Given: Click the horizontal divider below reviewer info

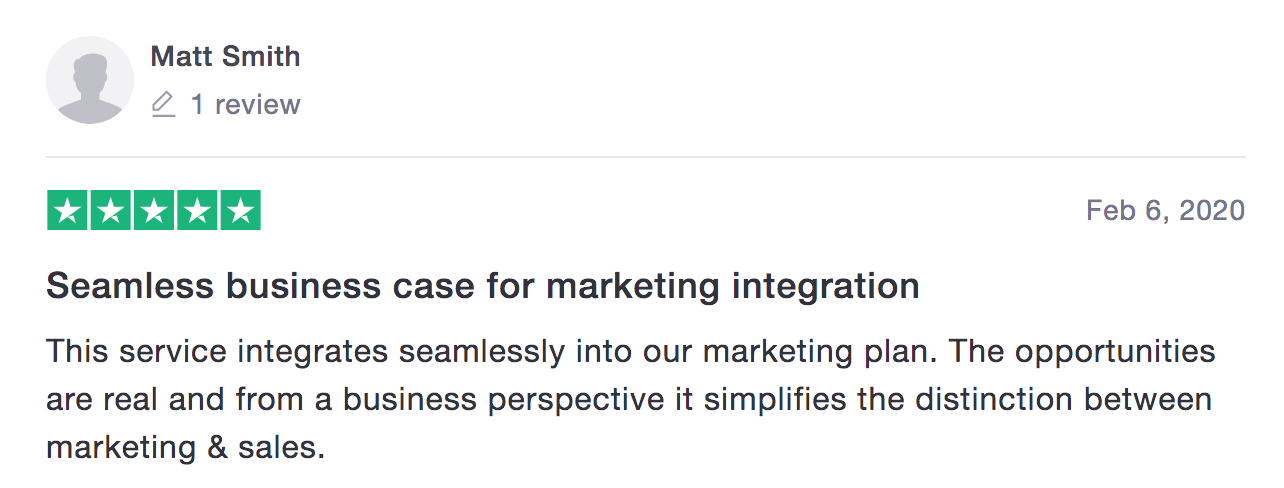Looking at the screenshot, I should (645, 157).
